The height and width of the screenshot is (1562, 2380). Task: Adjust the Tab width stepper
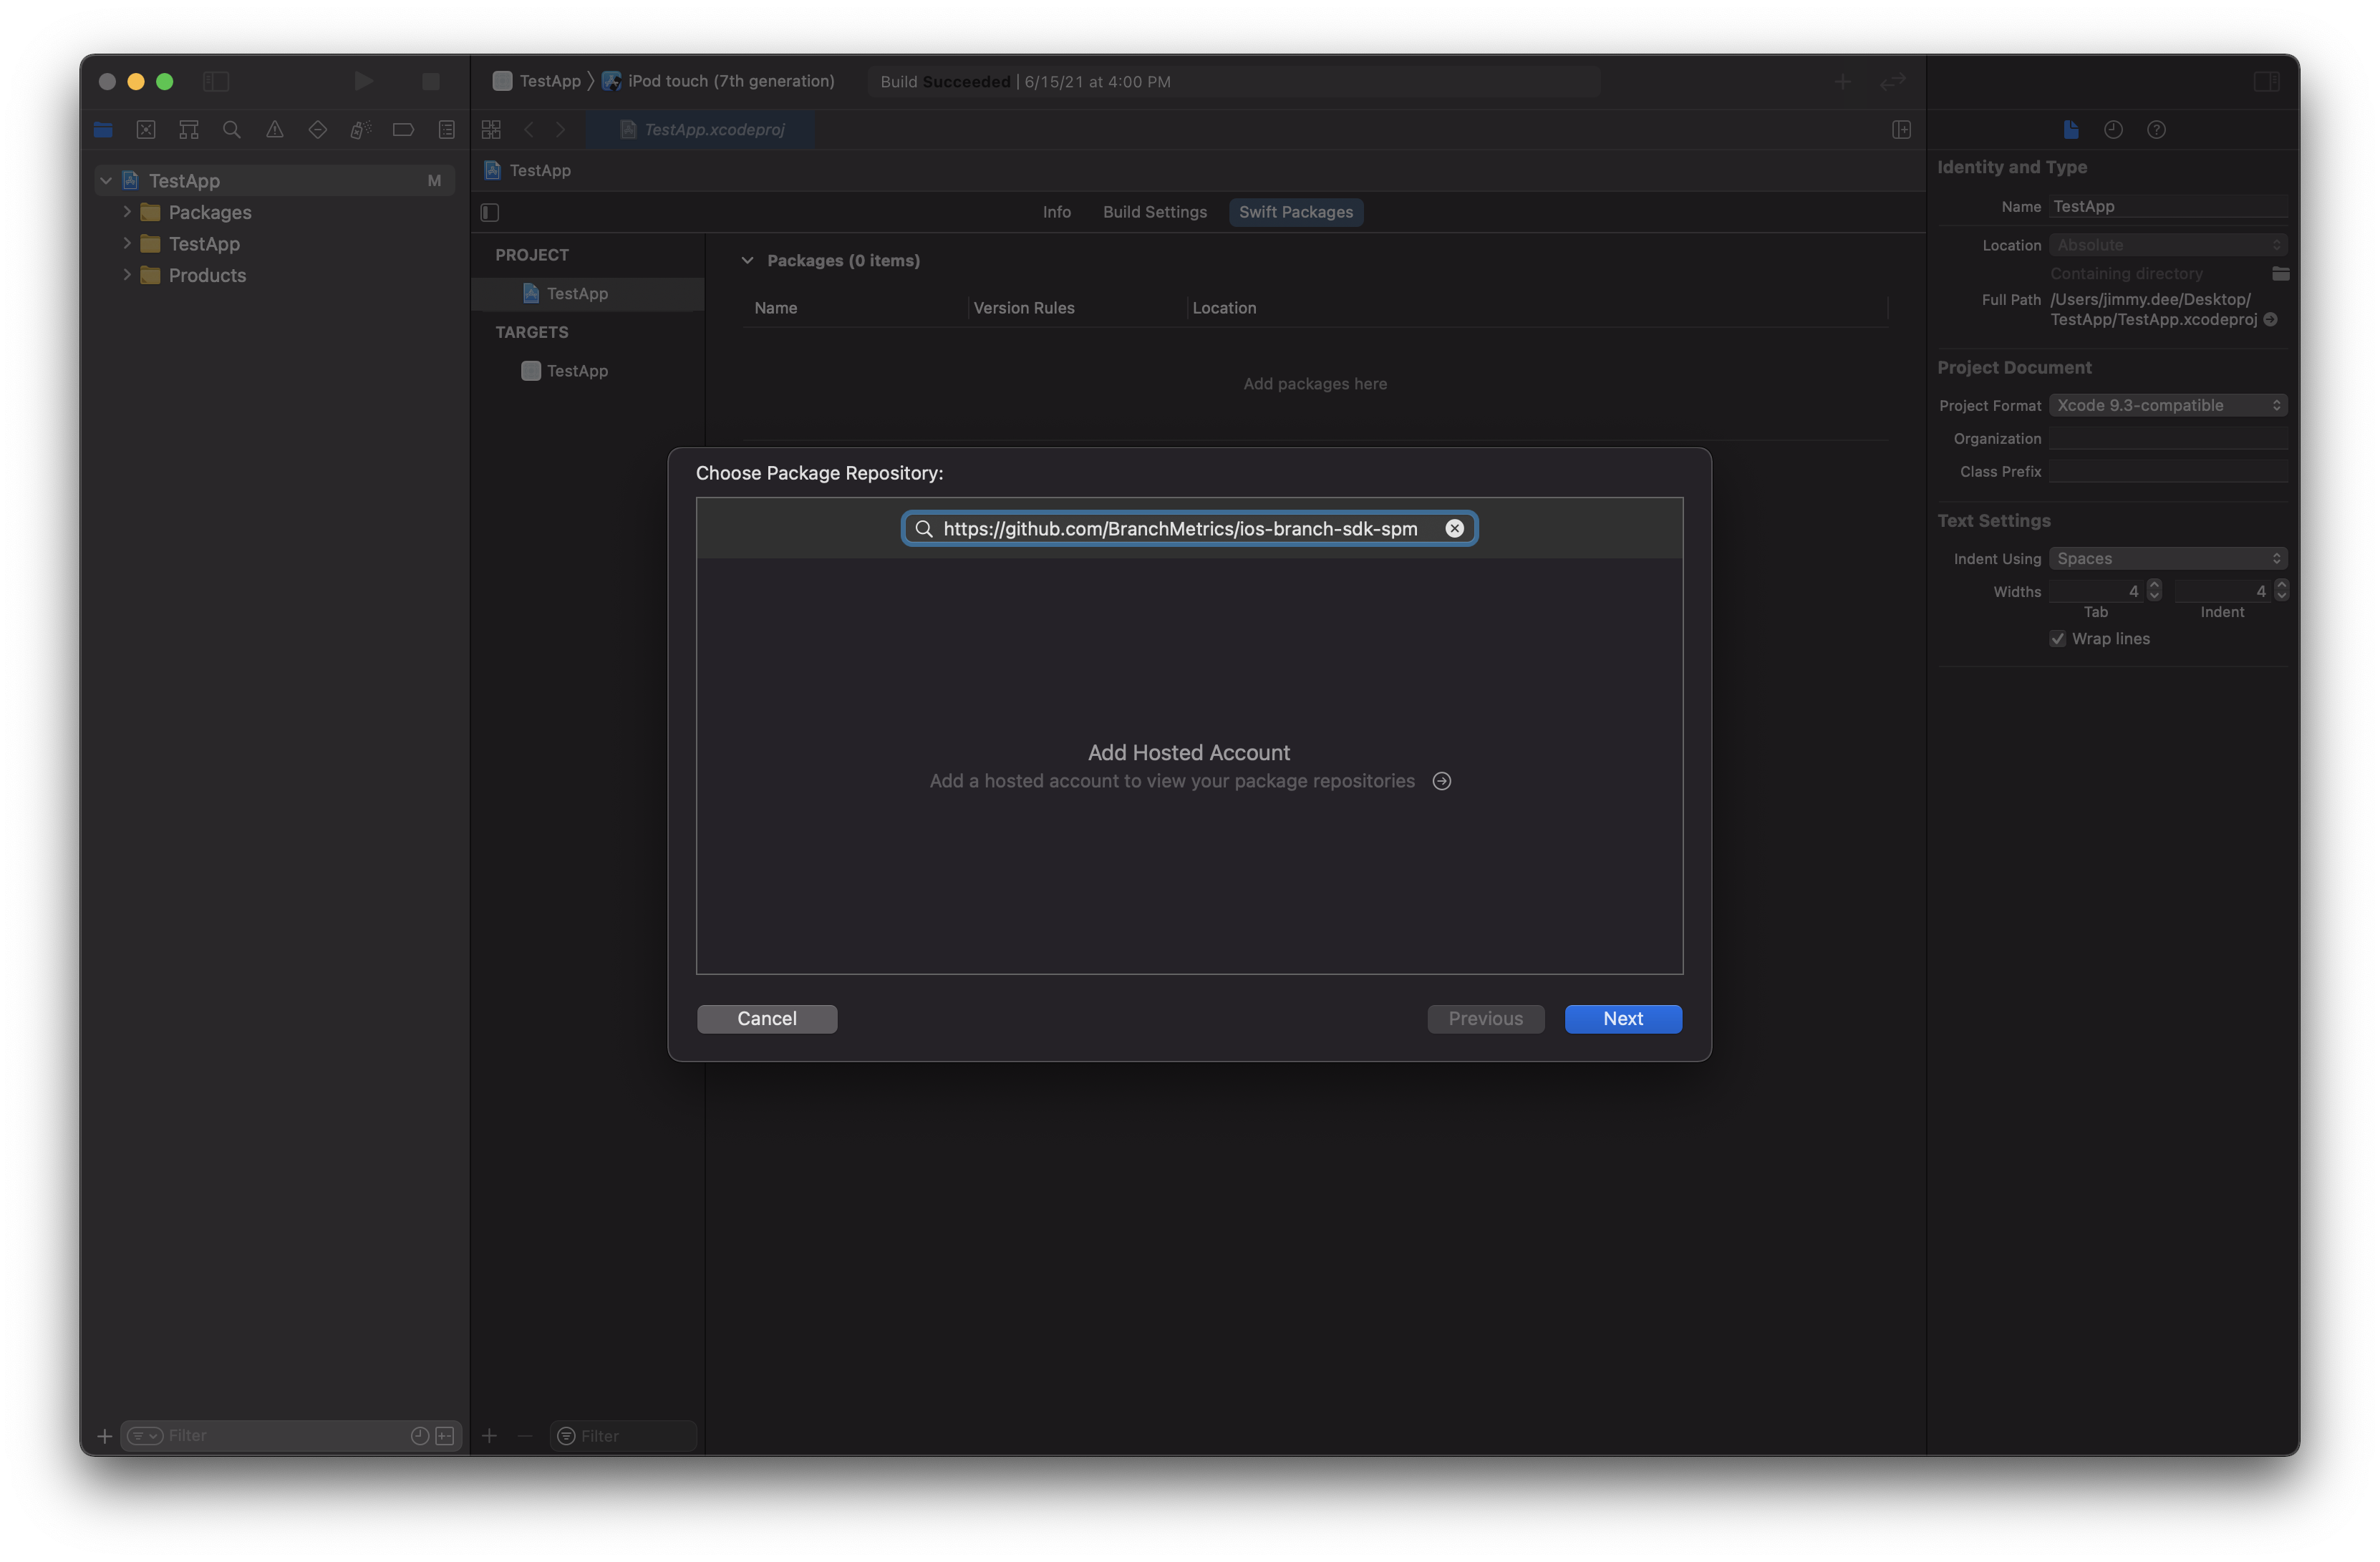tap(2155, 590)
